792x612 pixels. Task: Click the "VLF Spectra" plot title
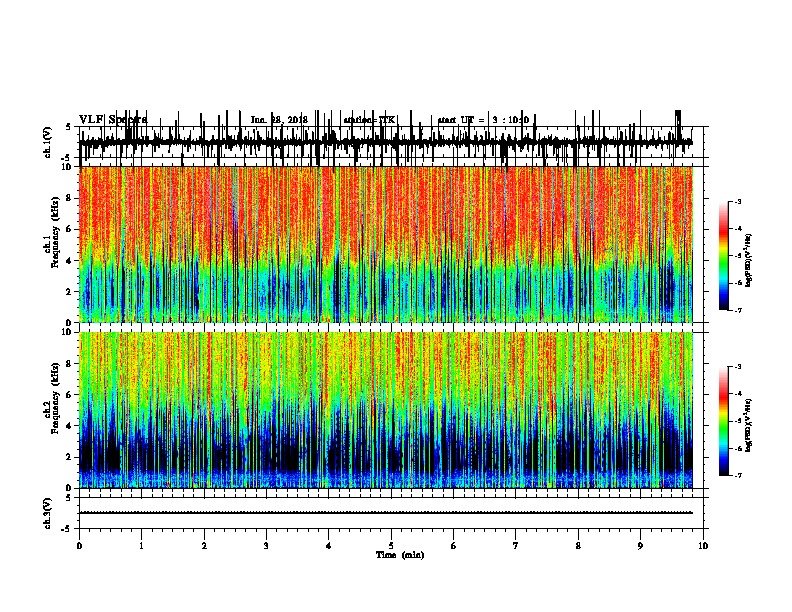[x=113, y=120]
